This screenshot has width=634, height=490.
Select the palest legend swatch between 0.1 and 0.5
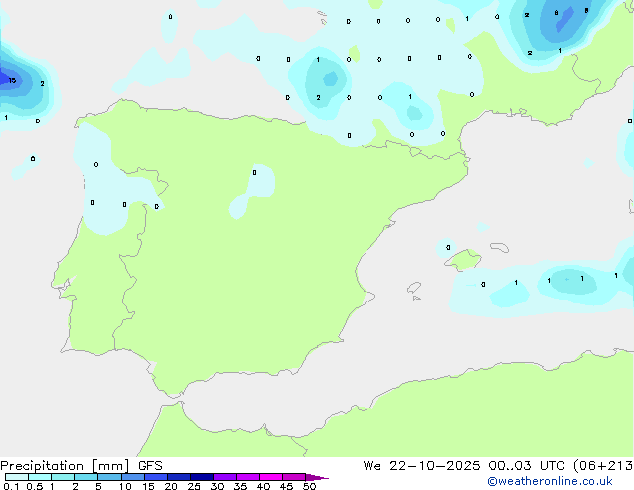point(17,477)
